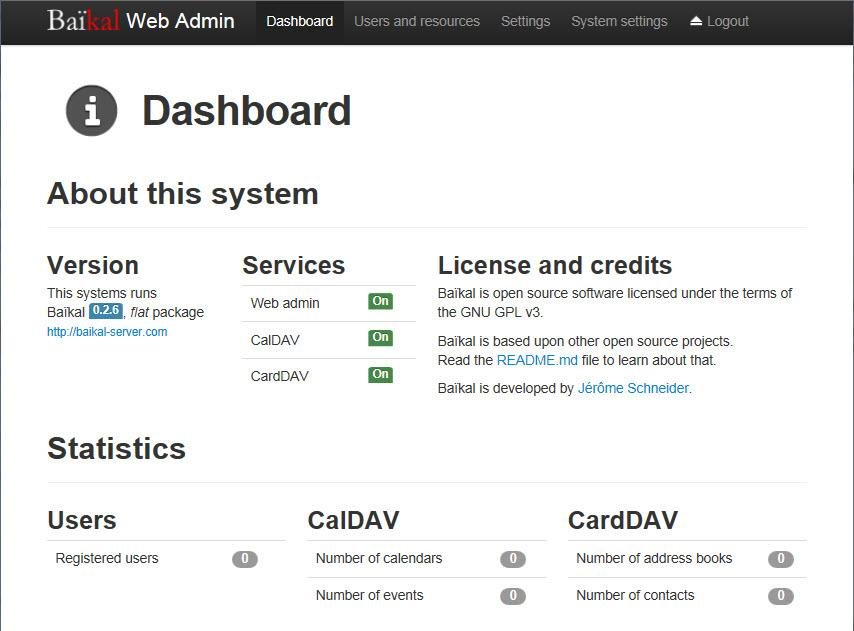Click the eject icon beside Logout
The image size is (854, 631).
point(696,21)
